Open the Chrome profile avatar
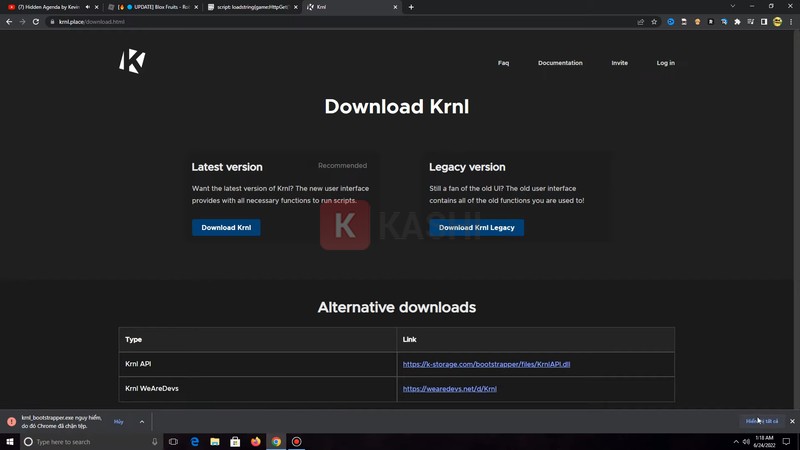Image resolution: width=800 pixels, height=450 pixels. [x=778, y=22]
